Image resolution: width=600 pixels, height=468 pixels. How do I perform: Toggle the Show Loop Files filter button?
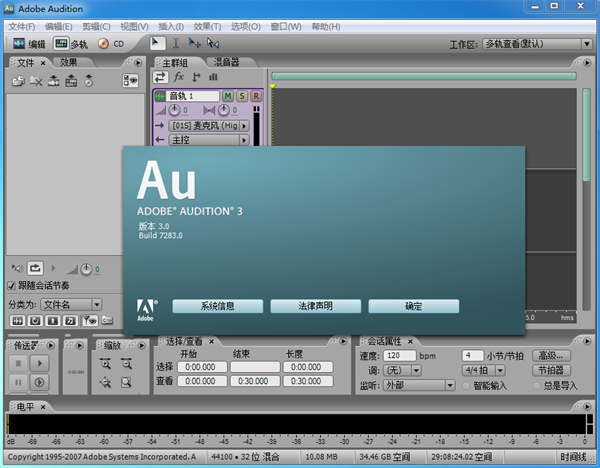(x=35, y=321)
